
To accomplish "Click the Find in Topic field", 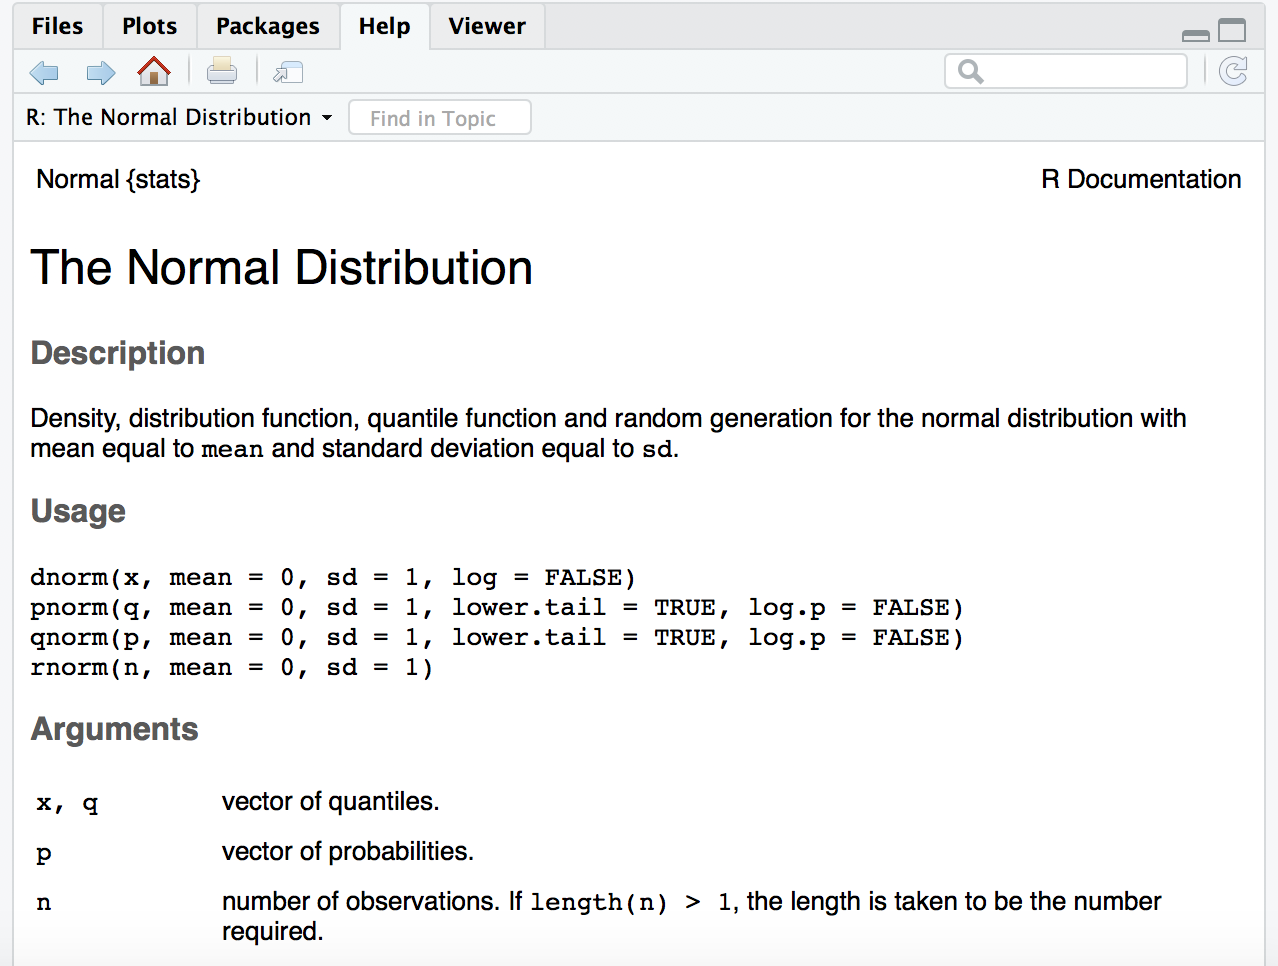I will click(x=439, y=117).
